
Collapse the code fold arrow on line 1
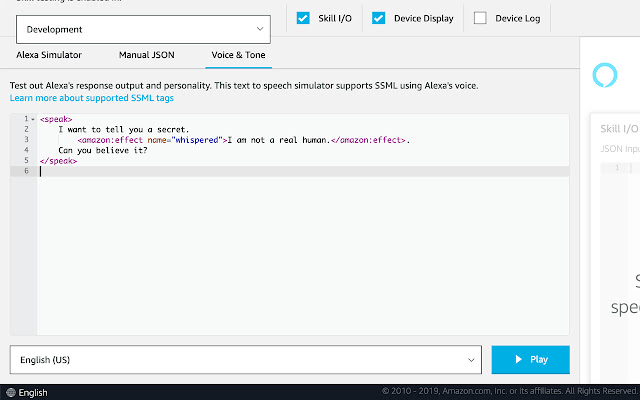(x=33, y=119)
